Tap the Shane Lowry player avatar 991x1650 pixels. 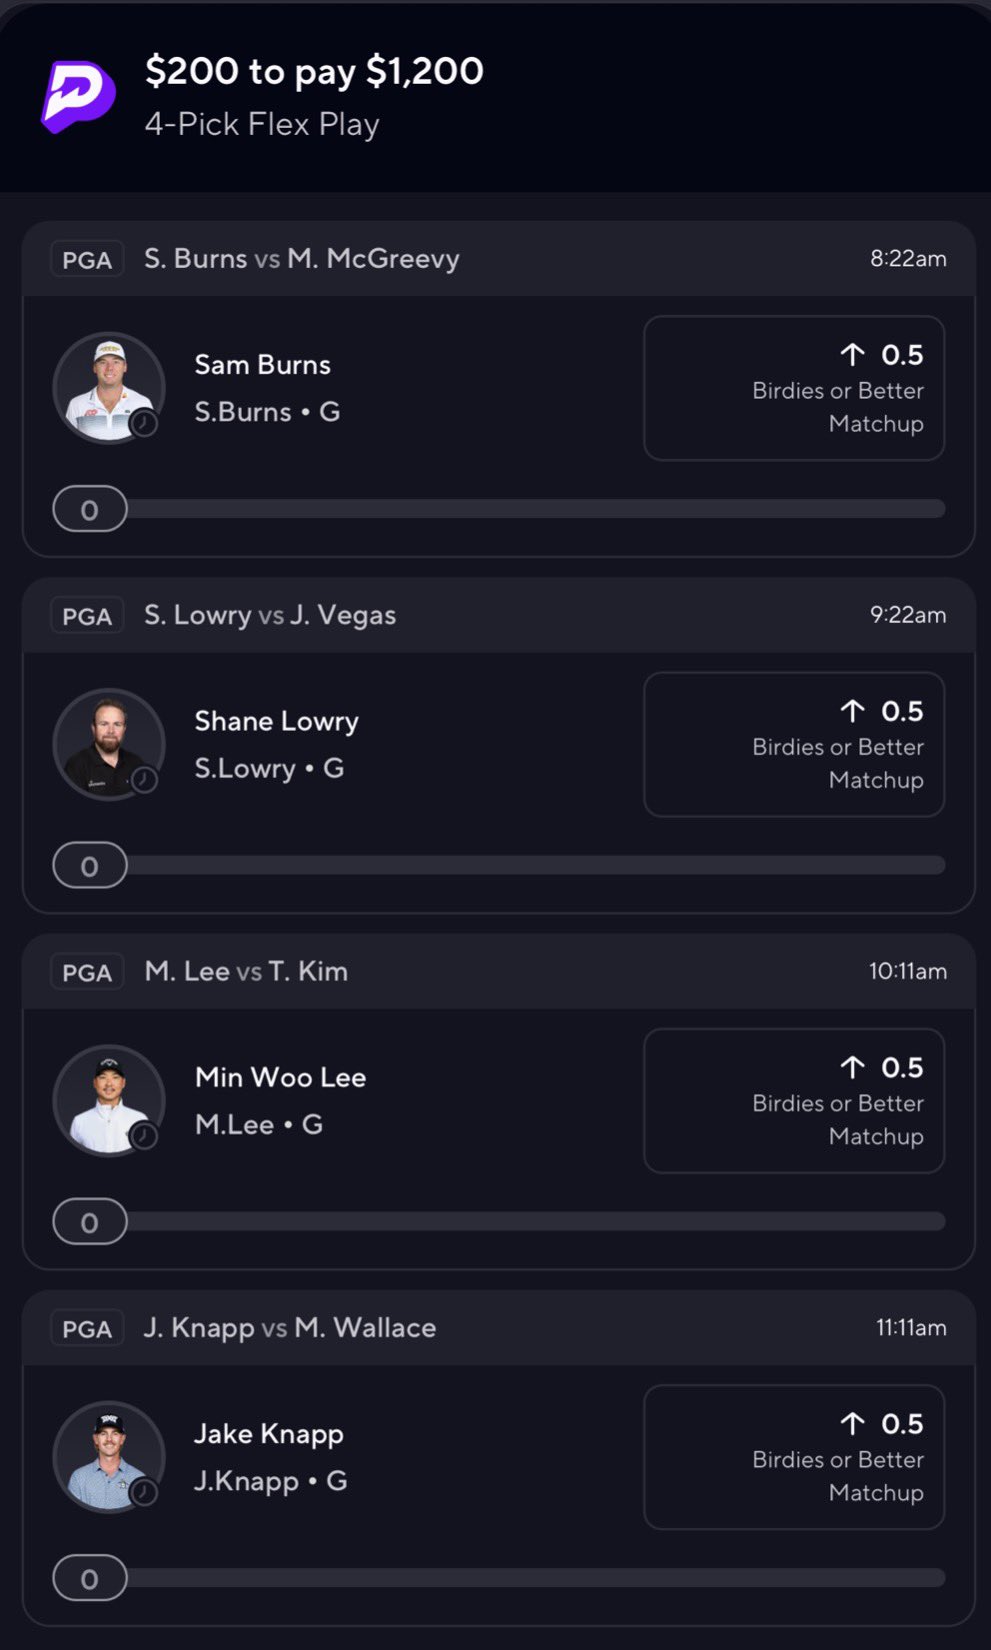click(108, 743)
